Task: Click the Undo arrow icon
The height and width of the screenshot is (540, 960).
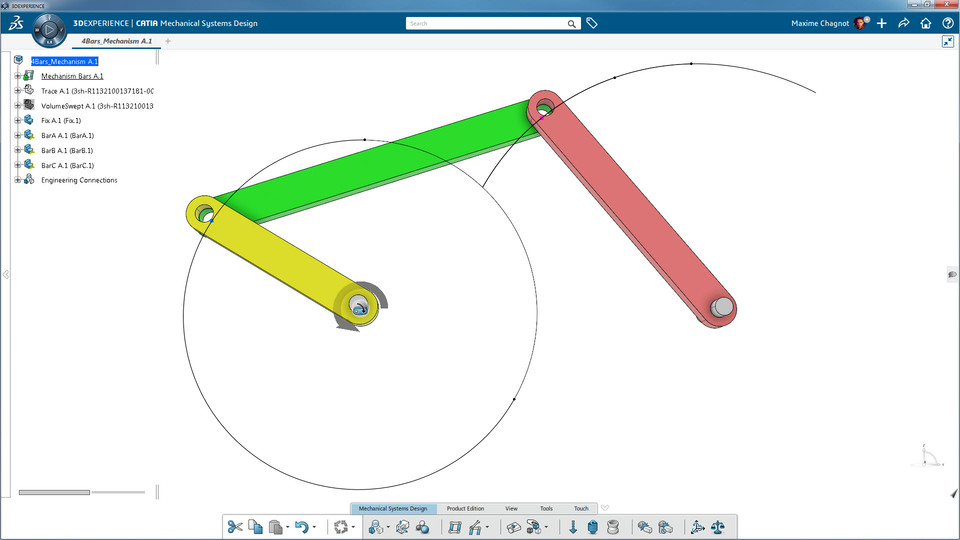Action: (x=301, y=527)
